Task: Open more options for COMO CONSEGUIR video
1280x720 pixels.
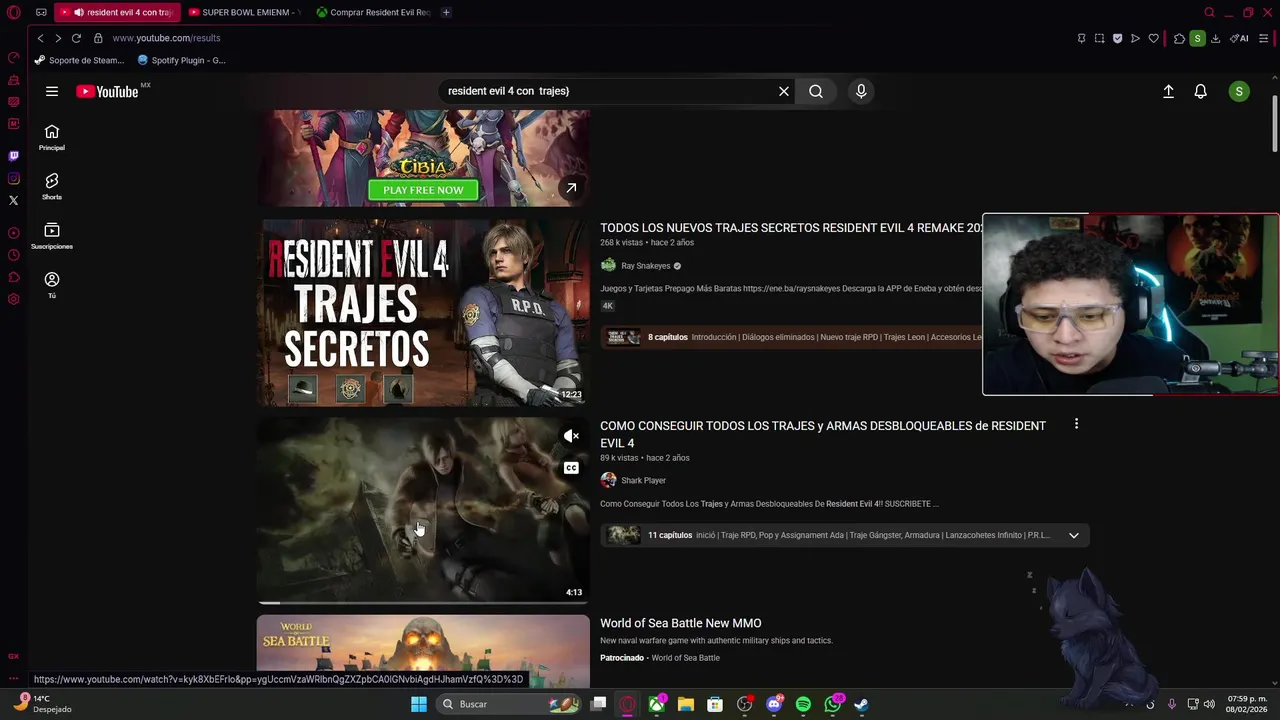Action: click(x=1076, y=424)
